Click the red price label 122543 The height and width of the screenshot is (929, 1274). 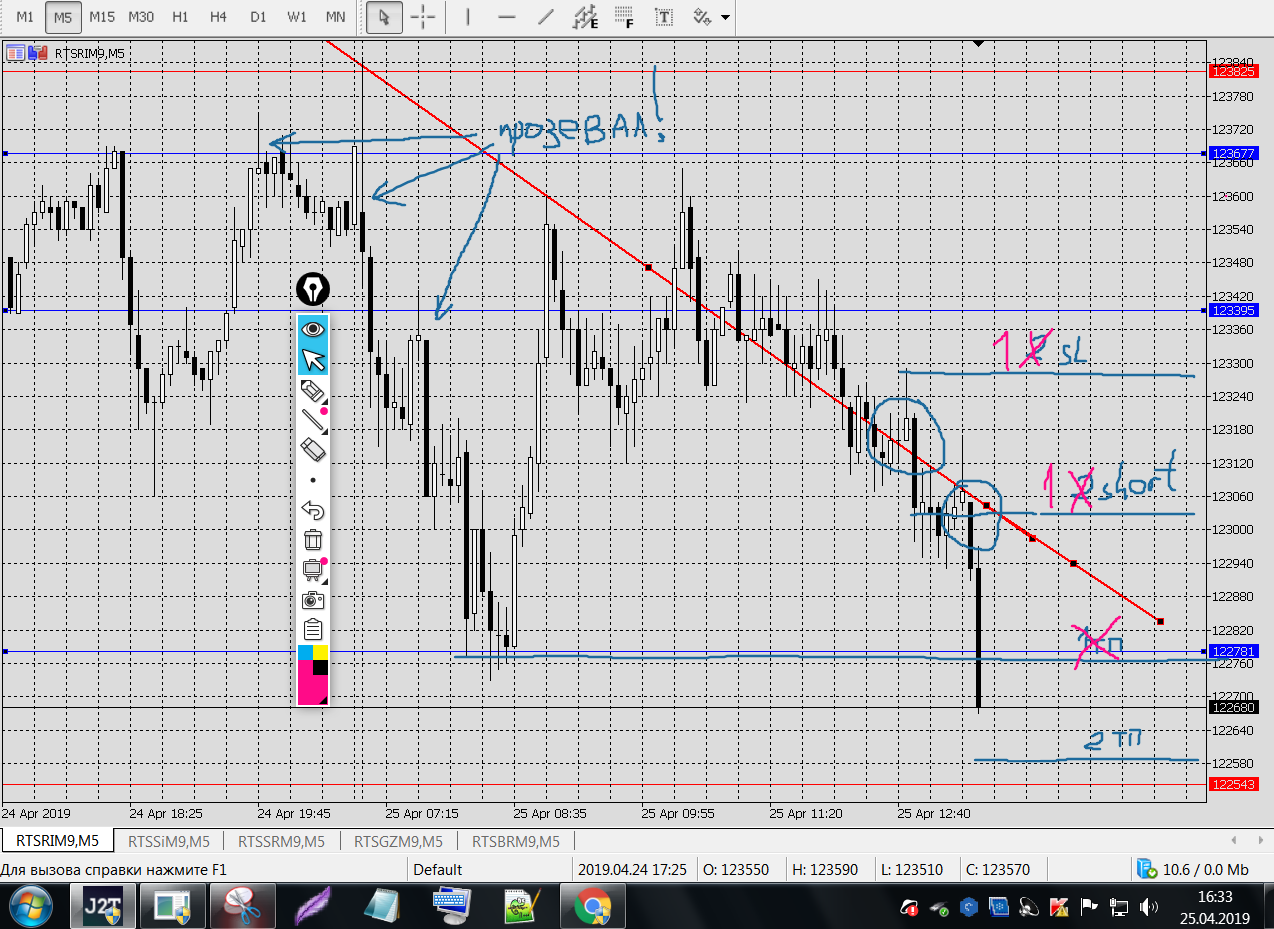point(1233,785)
